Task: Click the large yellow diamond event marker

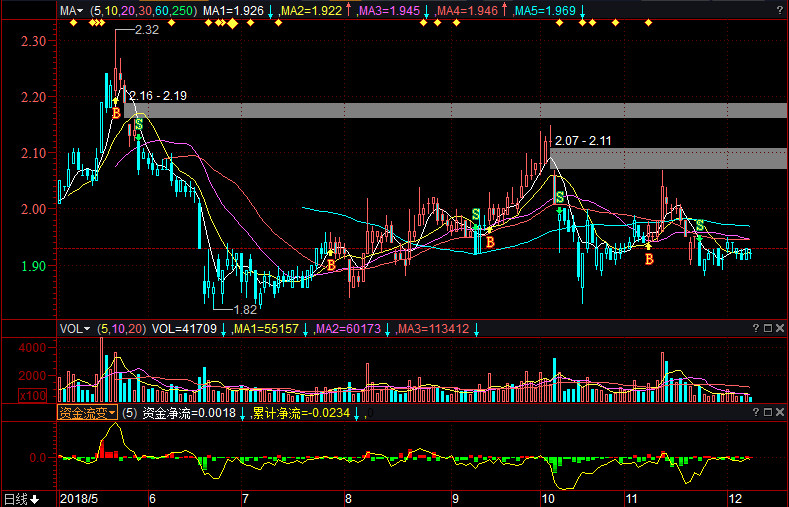Action: point(231,23)
